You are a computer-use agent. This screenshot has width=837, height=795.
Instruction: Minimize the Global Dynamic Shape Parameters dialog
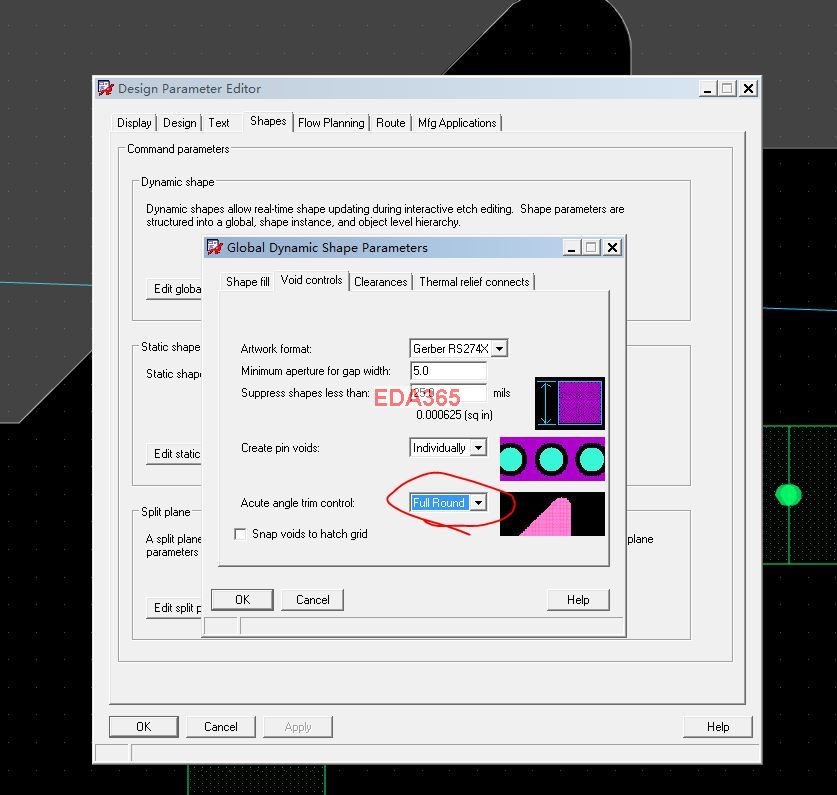click(572, 247)
